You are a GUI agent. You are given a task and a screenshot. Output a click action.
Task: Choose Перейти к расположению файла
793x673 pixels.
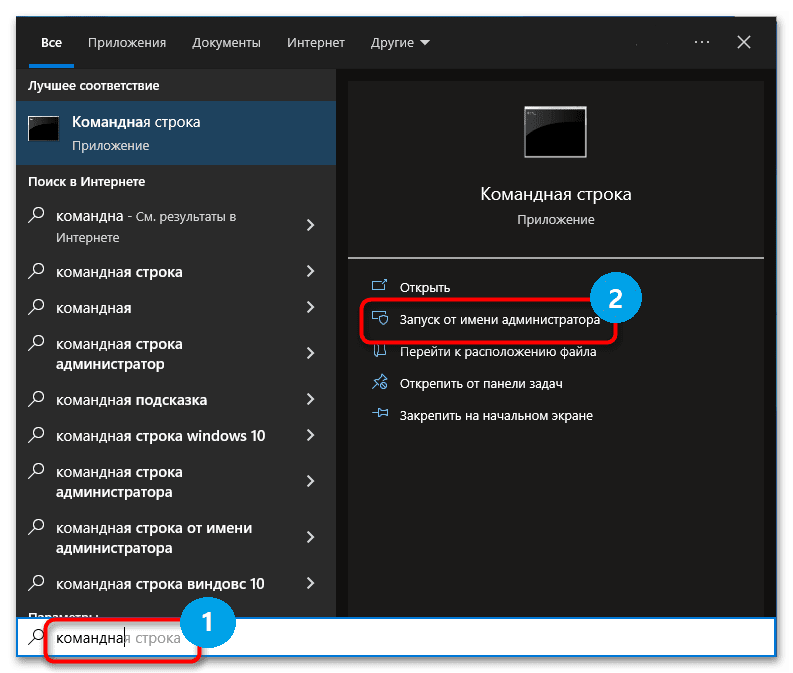pyautogui.click(x=497, y=352)
